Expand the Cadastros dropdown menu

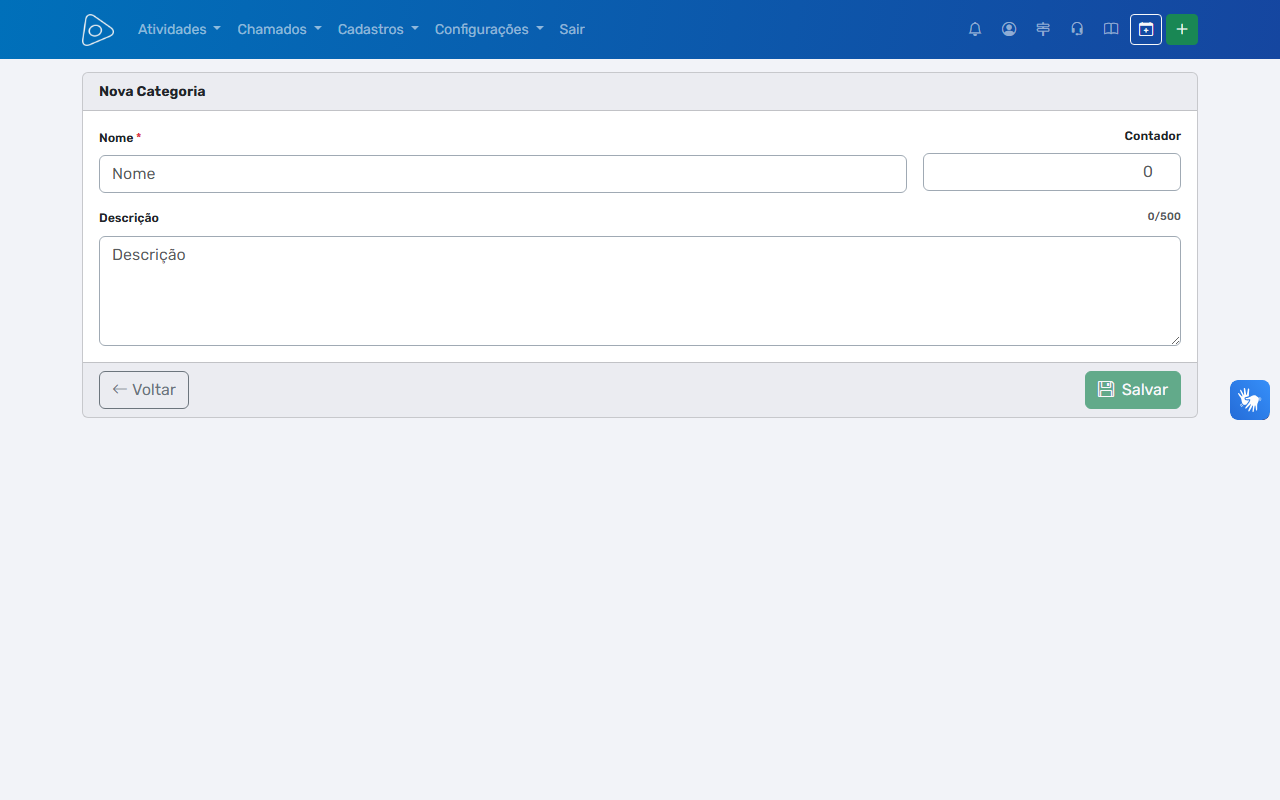pos(378,29)
